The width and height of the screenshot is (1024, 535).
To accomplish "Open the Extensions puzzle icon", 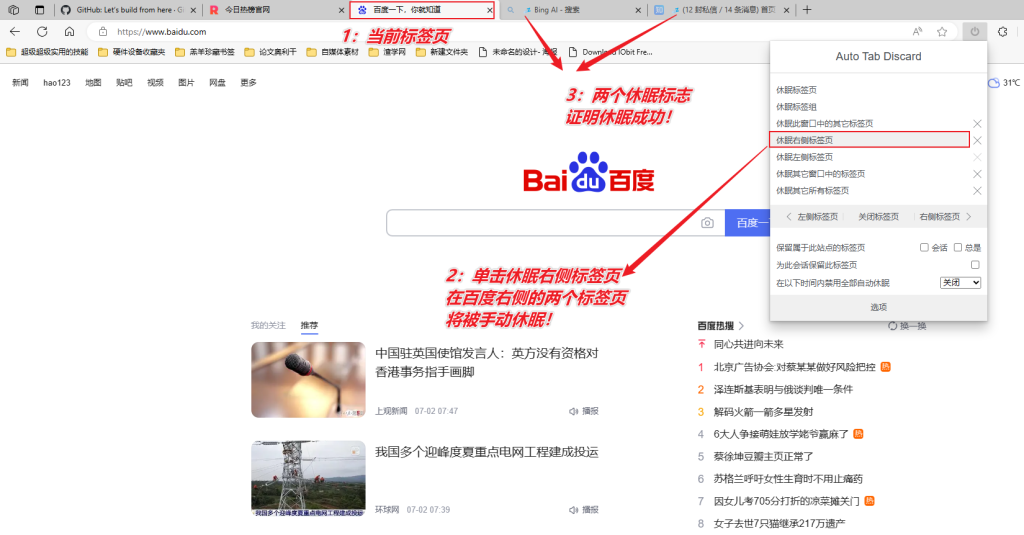I will point(1002,31).
